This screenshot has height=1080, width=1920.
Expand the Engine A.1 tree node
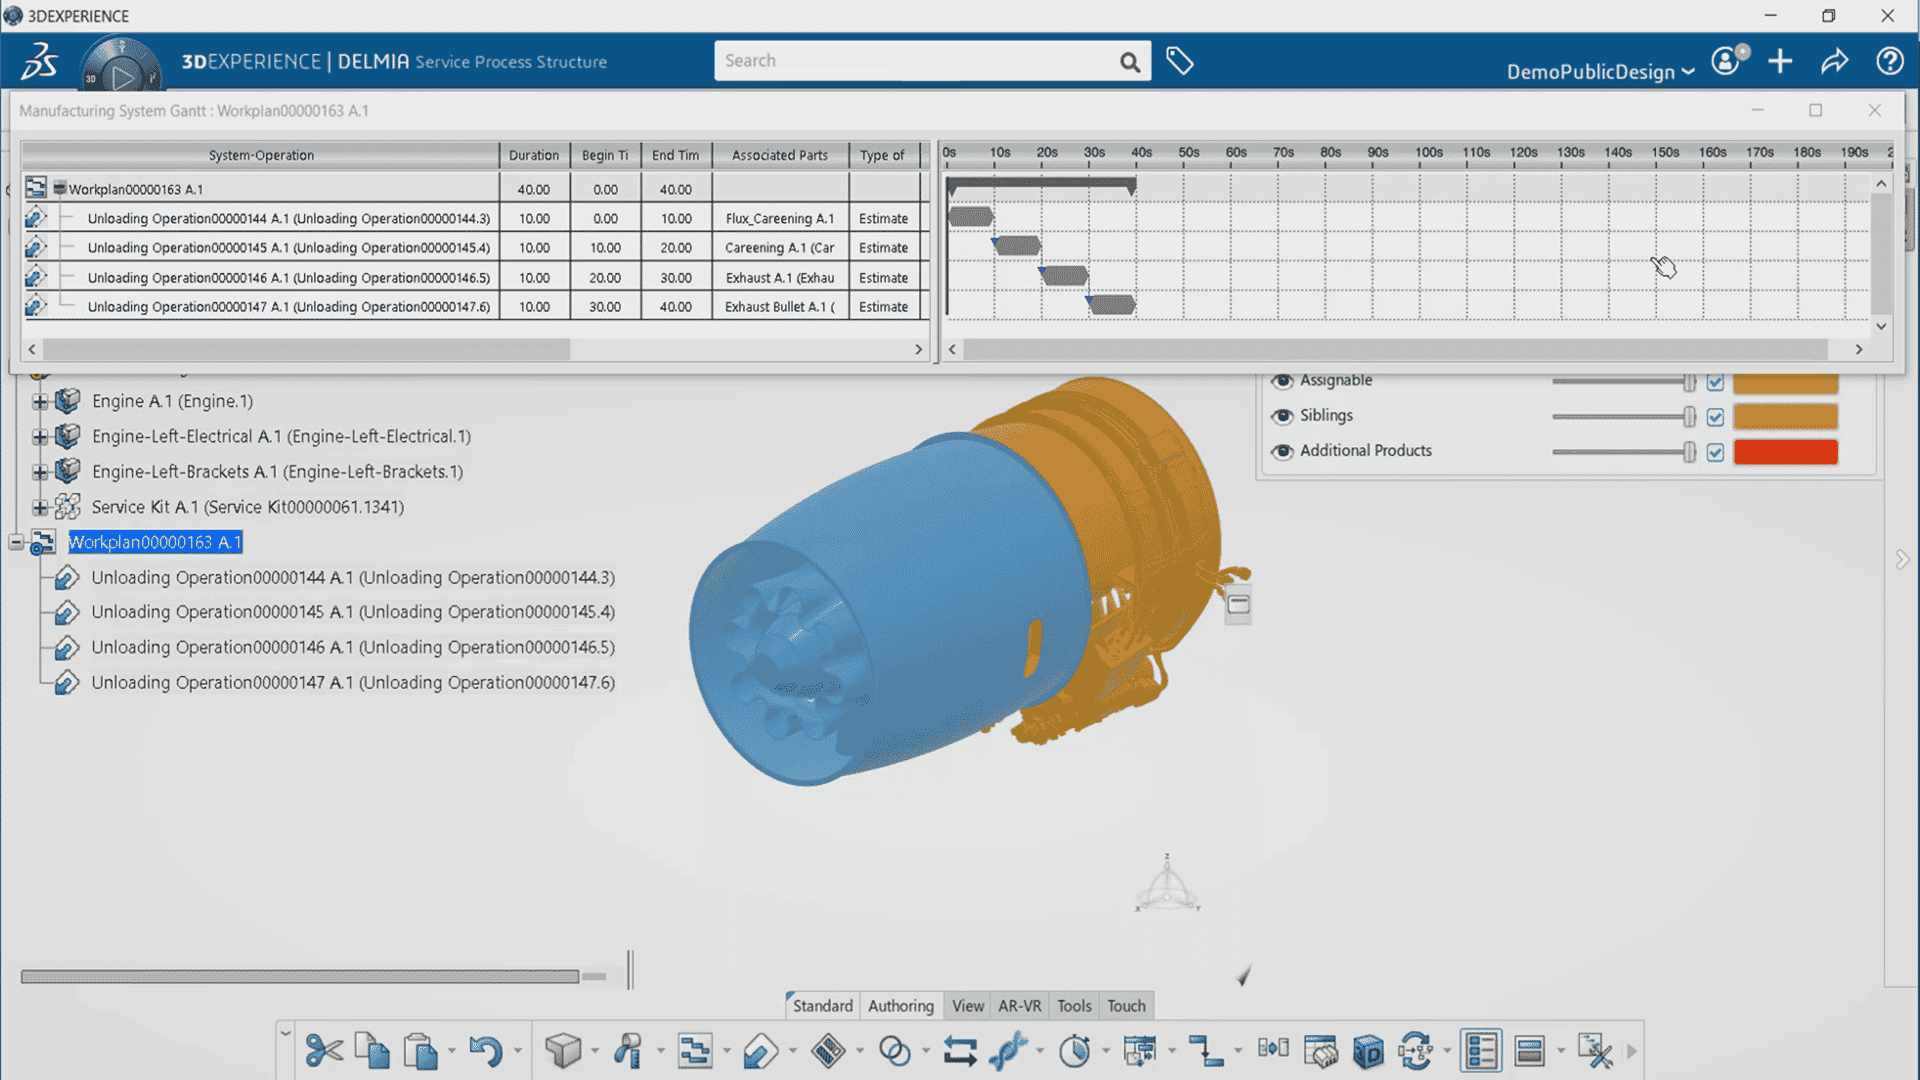coord(39,402)
